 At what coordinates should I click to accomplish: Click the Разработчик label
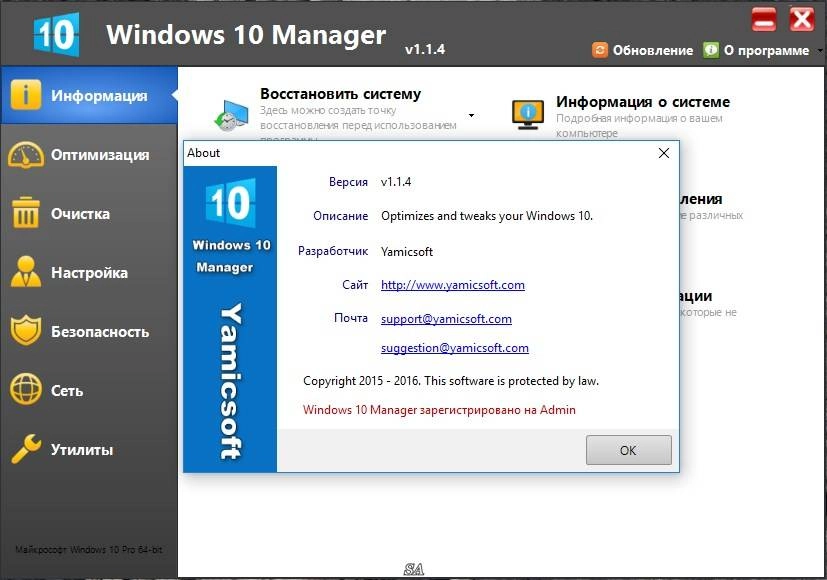point(333,251)
